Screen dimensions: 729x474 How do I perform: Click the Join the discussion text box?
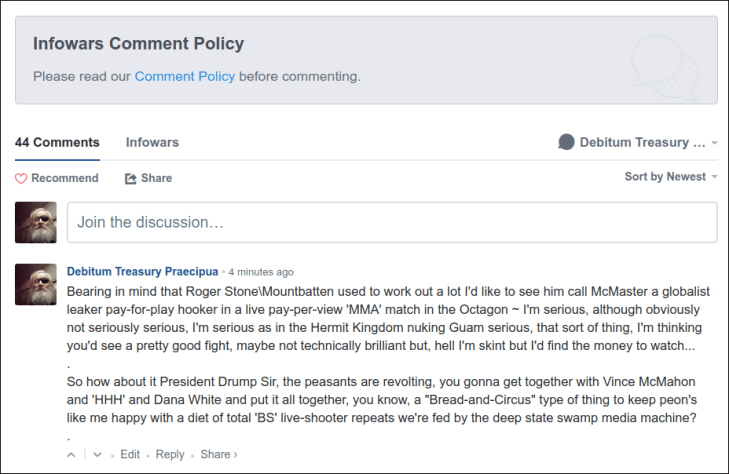tap(391, 222)
